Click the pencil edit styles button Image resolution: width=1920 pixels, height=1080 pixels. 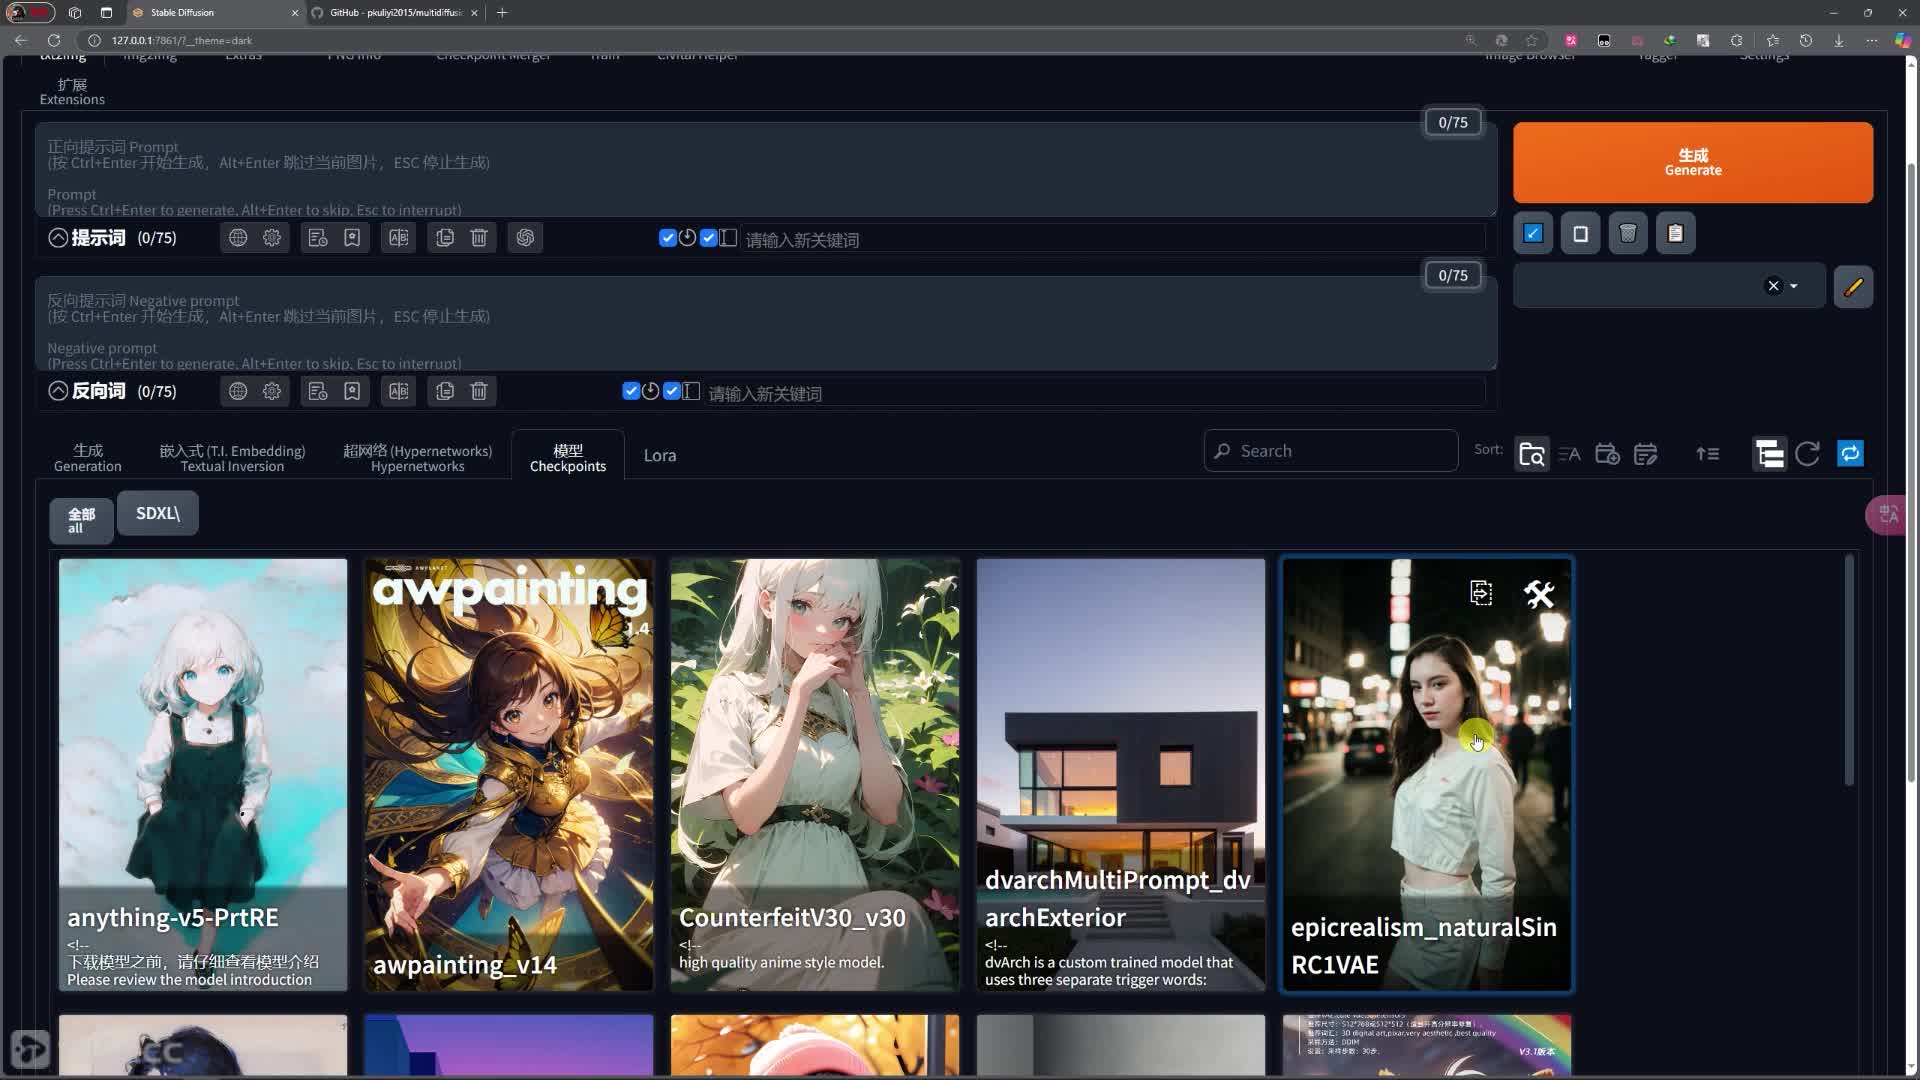click(1853, 287)
